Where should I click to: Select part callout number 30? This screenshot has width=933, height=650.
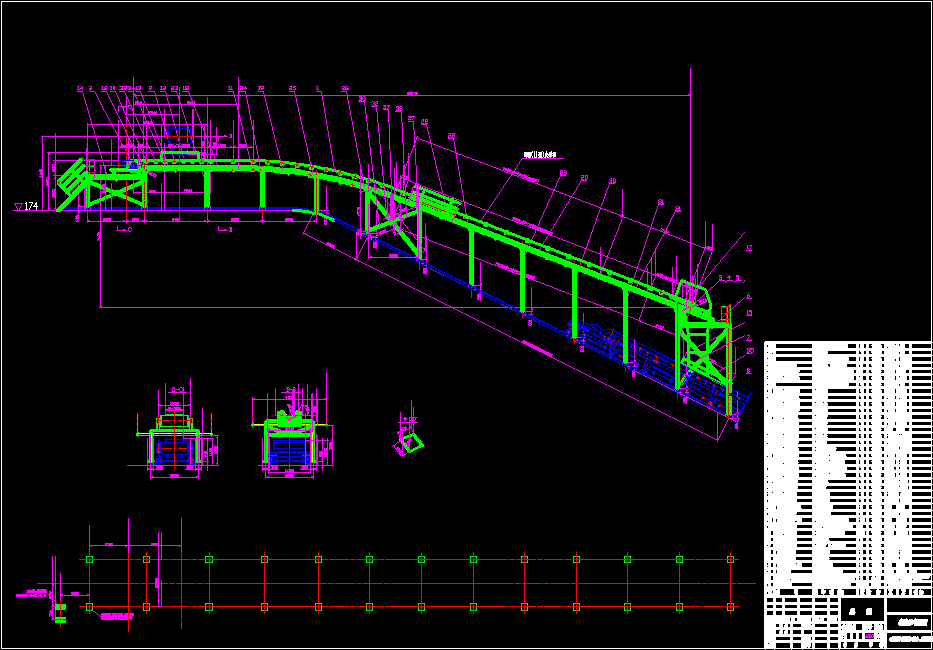coord(612,180)
